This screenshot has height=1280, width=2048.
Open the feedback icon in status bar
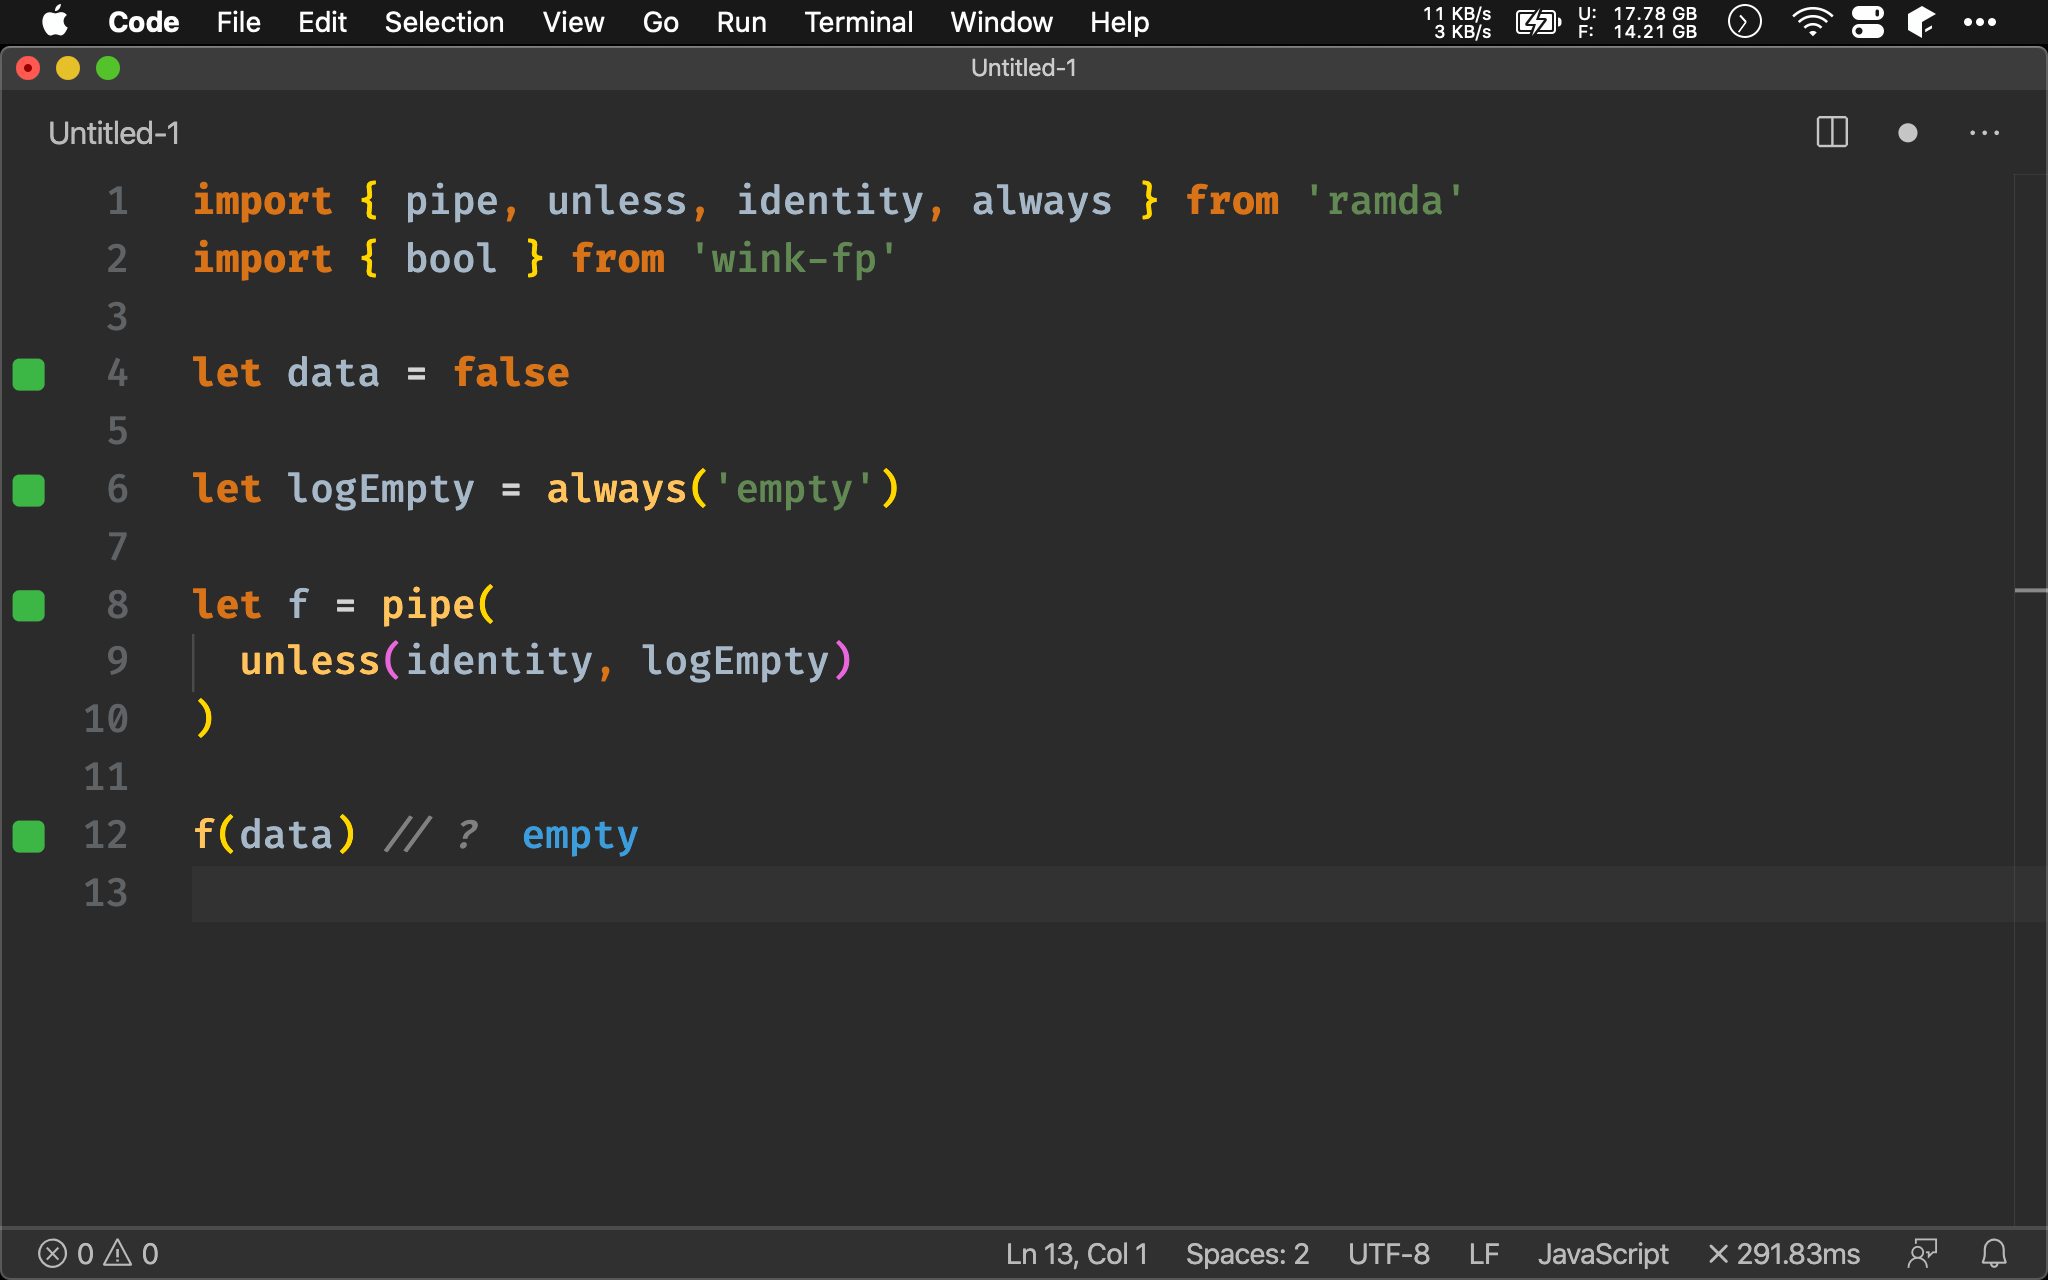click(1921, 1254)
